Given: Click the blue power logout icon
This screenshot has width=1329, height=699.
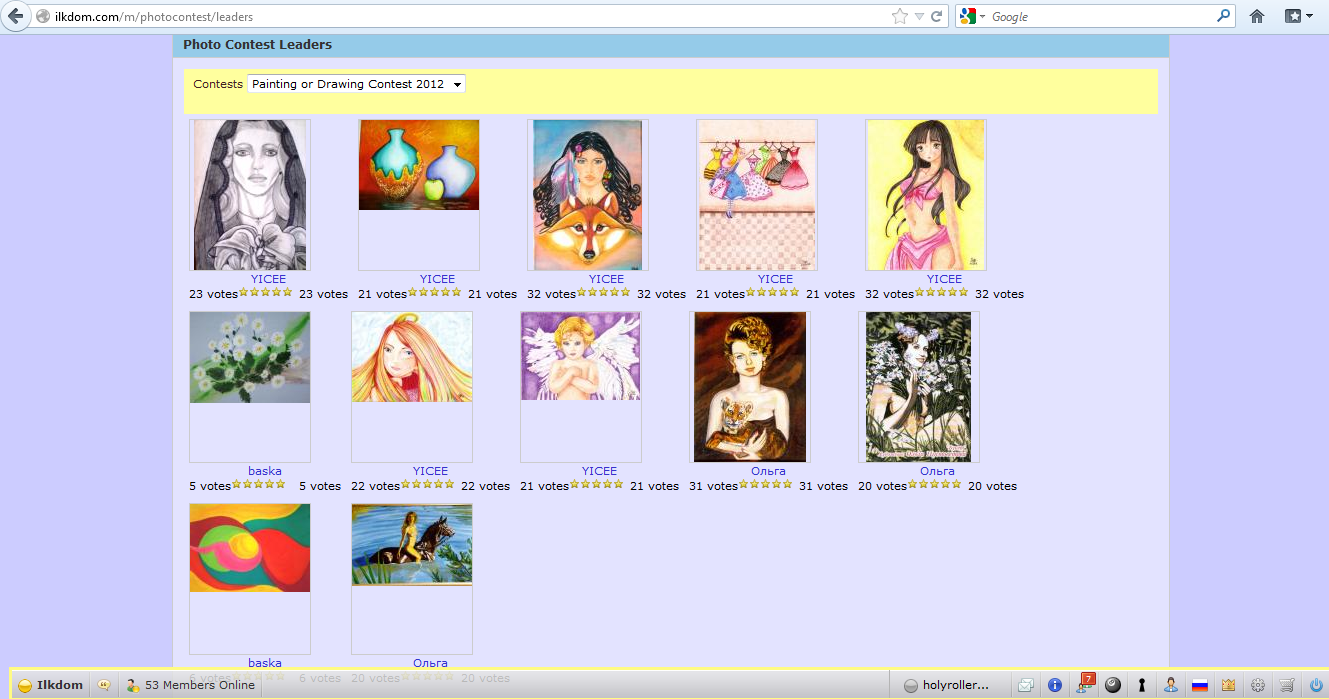Looking at the screenshot, I should click(1316, 685).
